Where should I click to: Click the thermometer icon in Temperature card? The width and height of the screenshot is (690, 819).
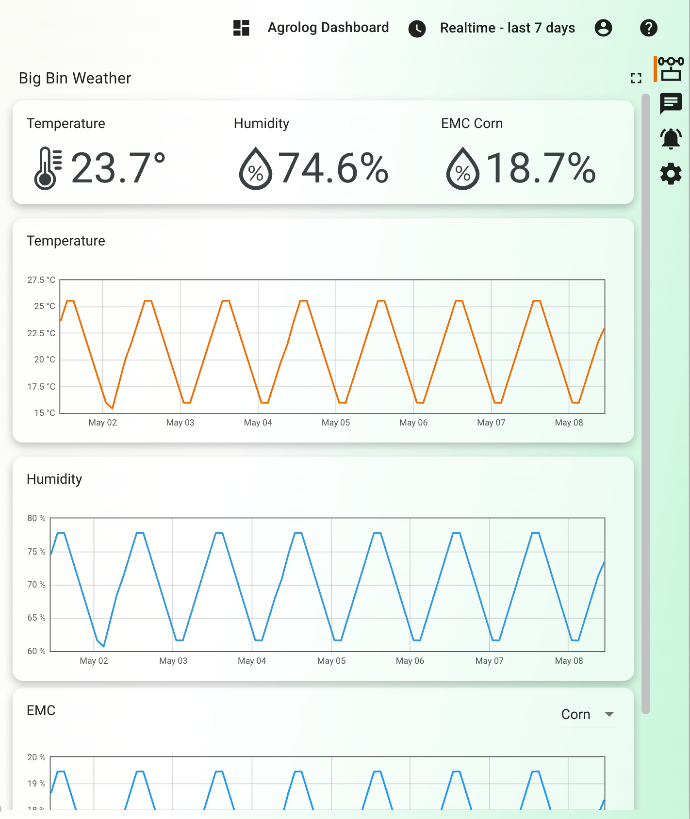tap(47, 168)
